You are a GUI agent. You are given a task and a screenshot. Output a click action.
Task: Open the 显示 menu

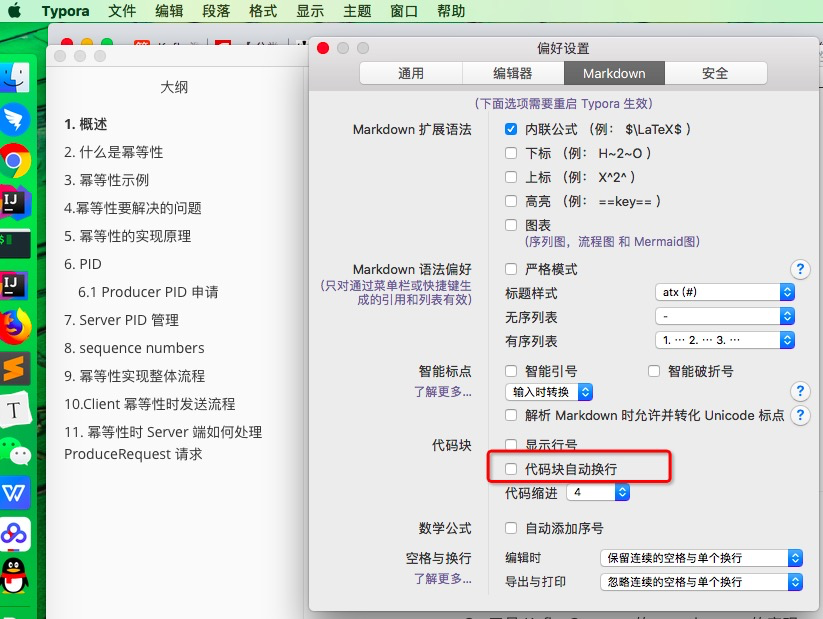click(x=310, y=11)
